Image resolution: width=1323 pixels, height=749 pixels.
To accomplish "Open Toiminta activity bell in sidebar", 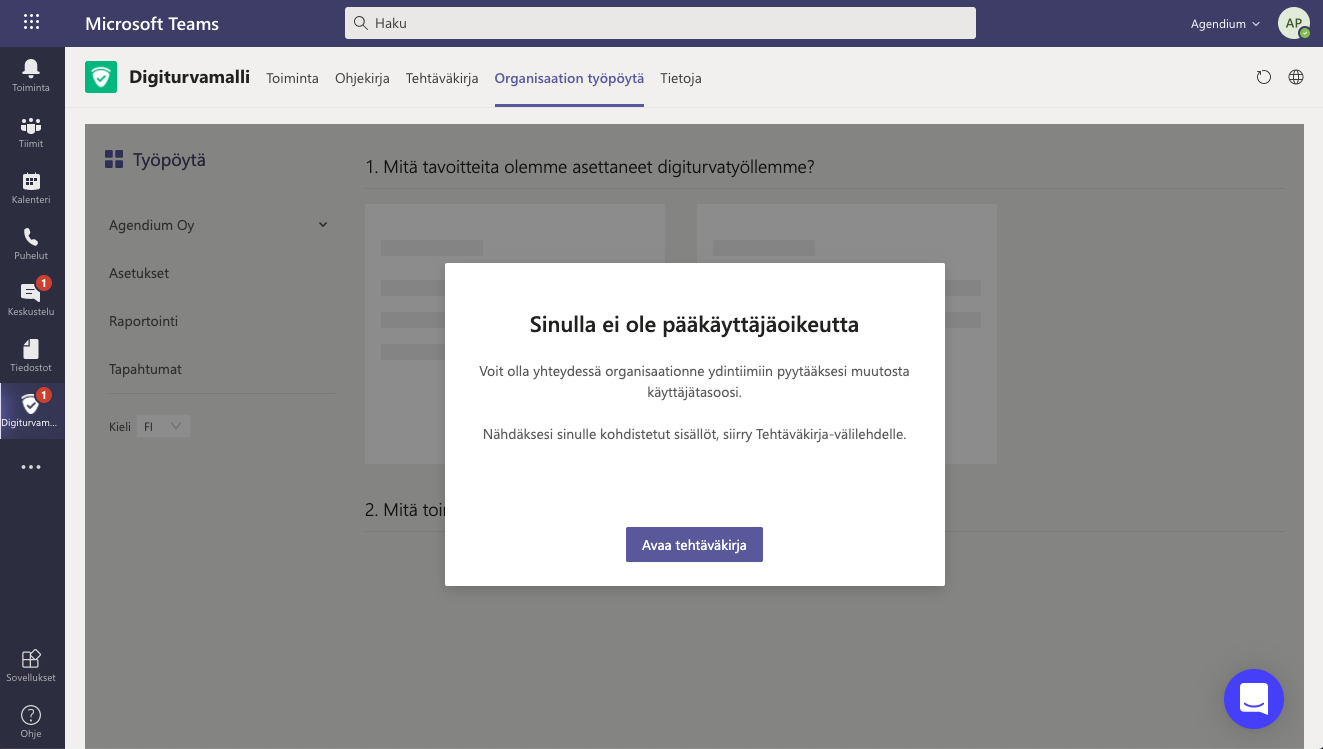I will tap(32, 75).
